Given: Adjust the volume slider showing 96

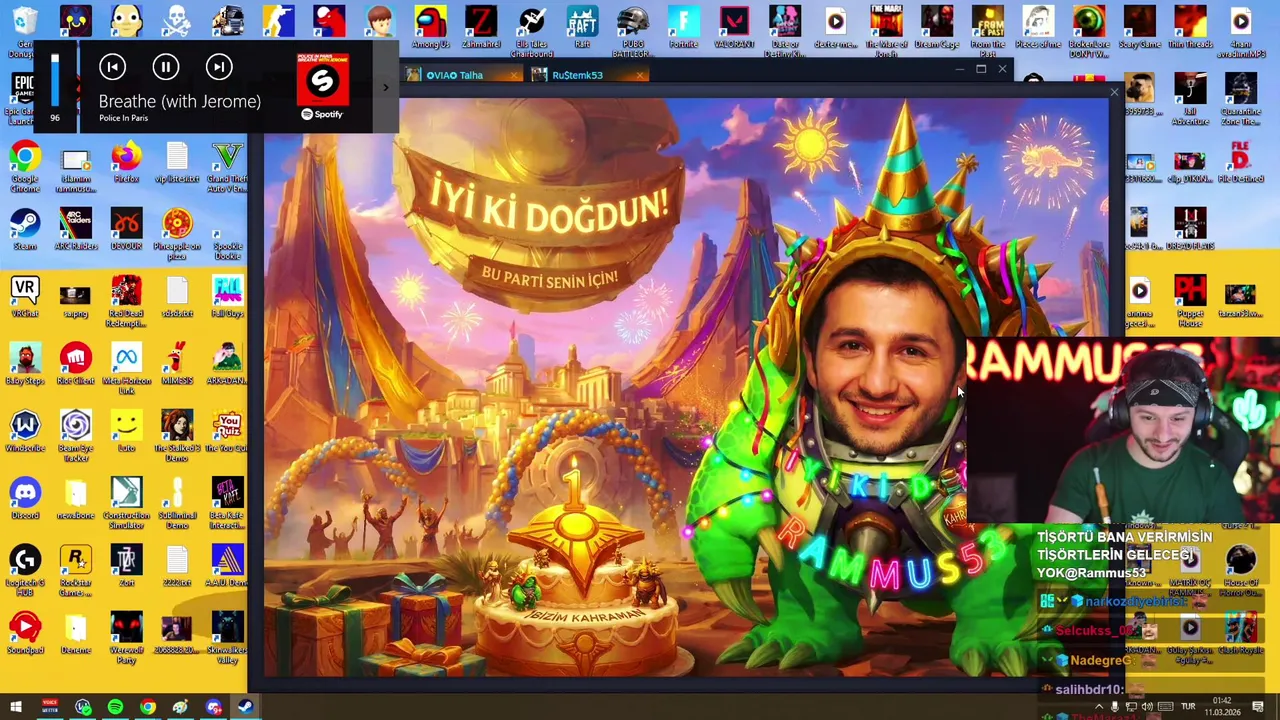Looking at the screenshot, I should [55, 80].
